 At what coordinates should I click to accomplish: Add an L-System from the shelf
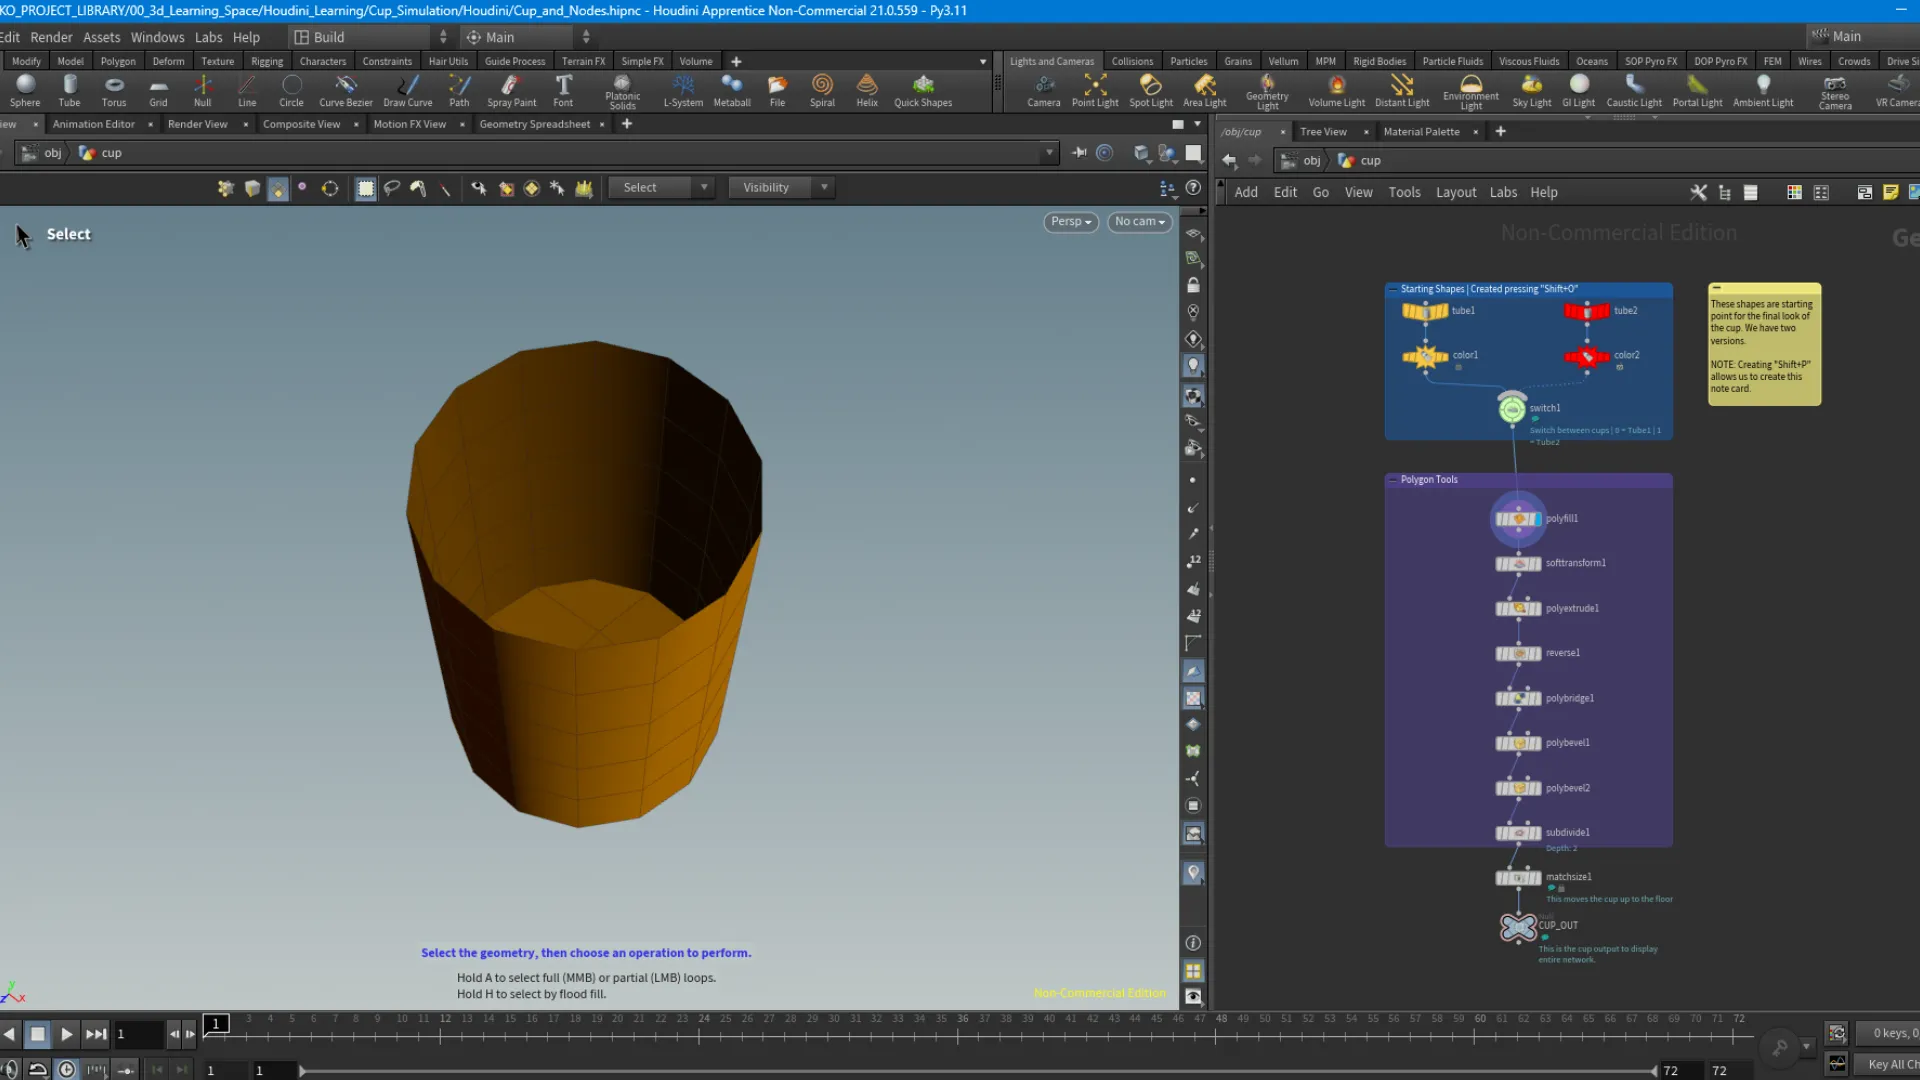683,90
